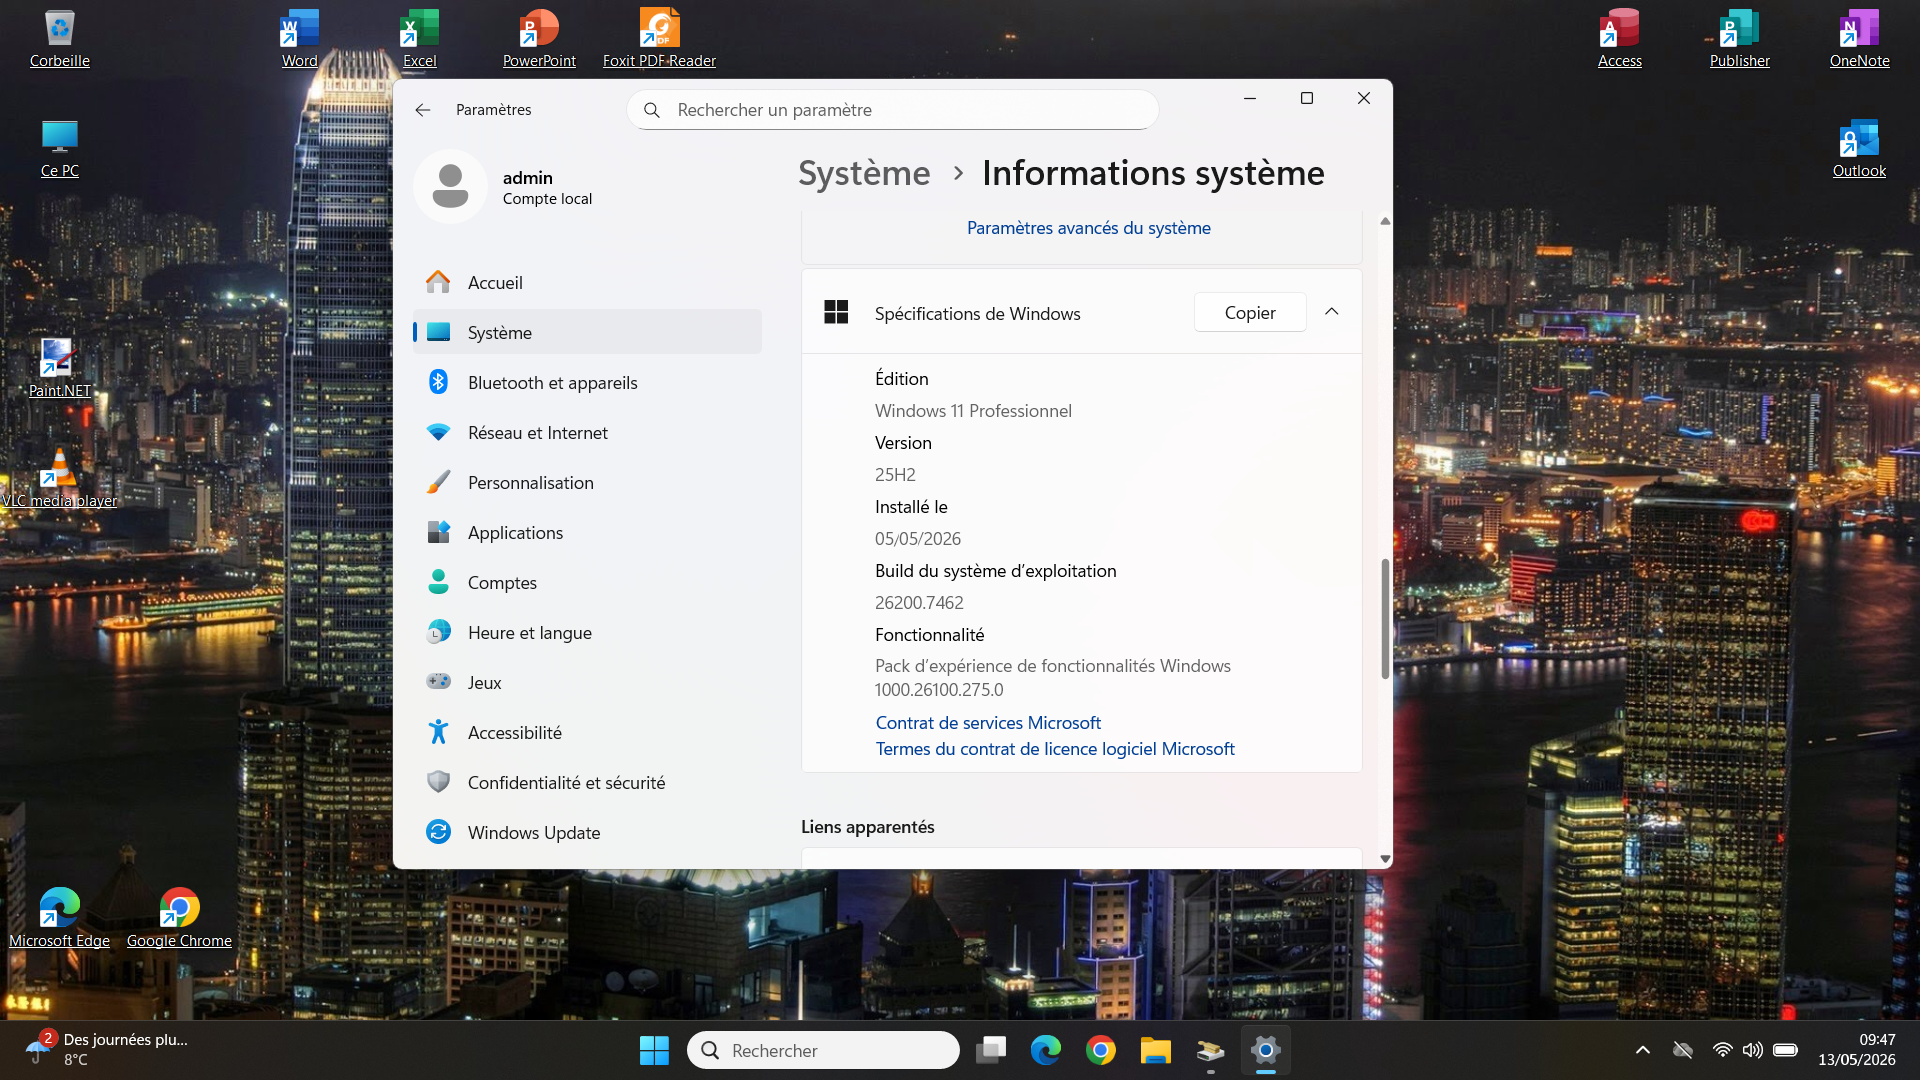1920x1080 pixels.
Task: Collapse the Spécifications de Windows section
Action: coord(1332,312)
